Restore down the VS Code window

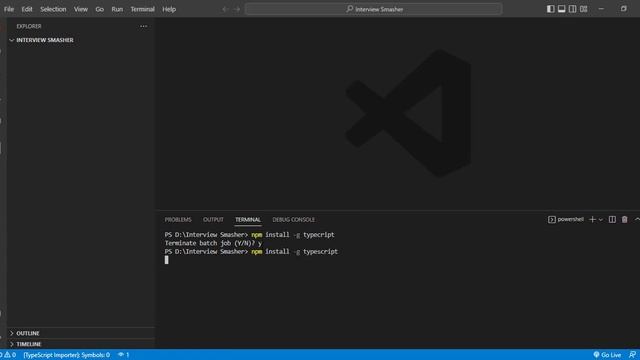pyautogui.click(x=624, y=9)
